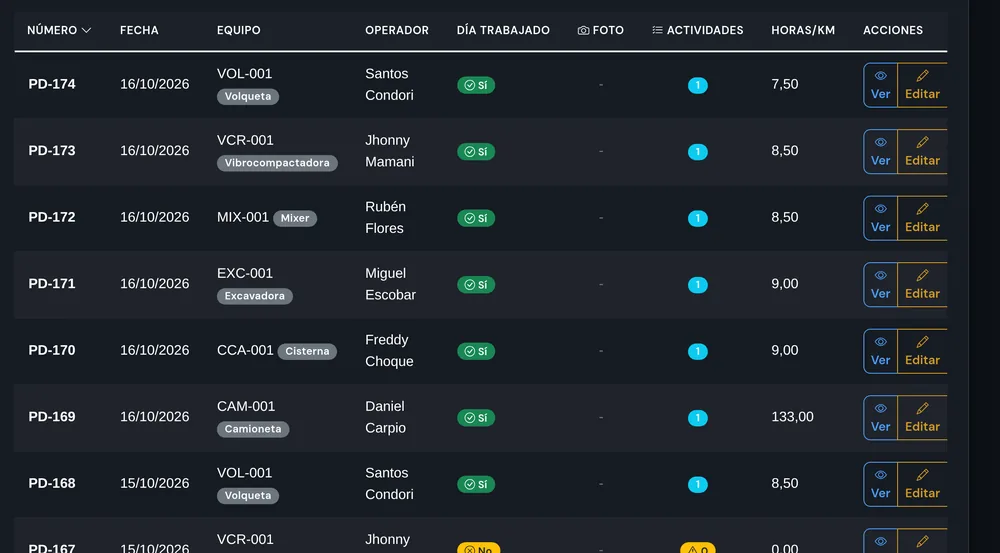The height and width of the screenshot is (553, 1000).
Task: Click the FECHA column header
Action: [139, 30]
